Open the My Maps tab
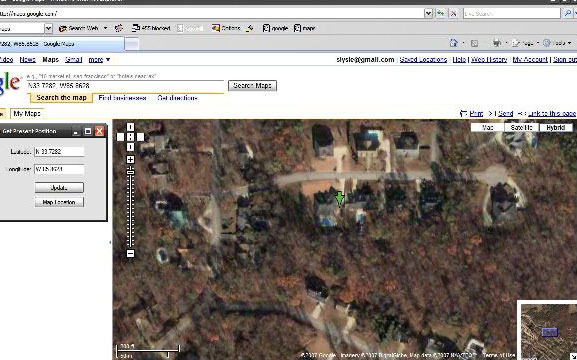 point(27,113)
